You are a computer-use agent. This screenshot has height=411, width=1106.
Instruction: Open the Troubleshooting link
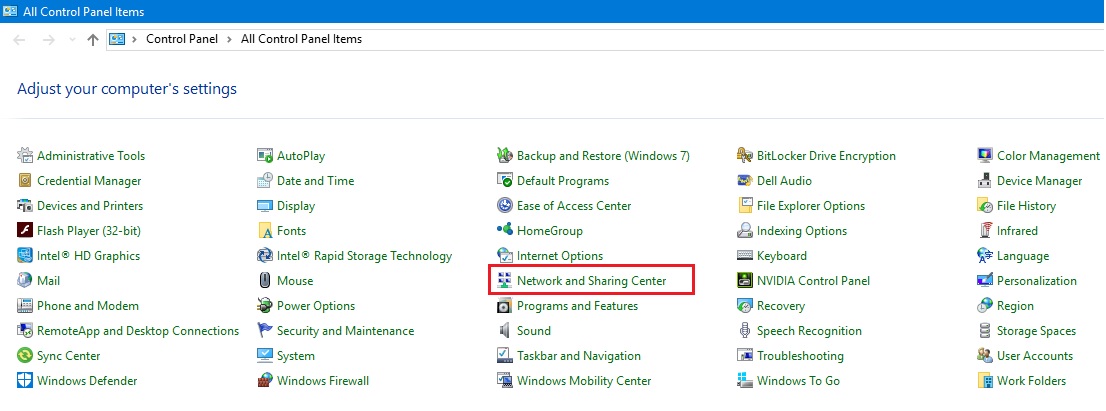[x=800, y=356]
